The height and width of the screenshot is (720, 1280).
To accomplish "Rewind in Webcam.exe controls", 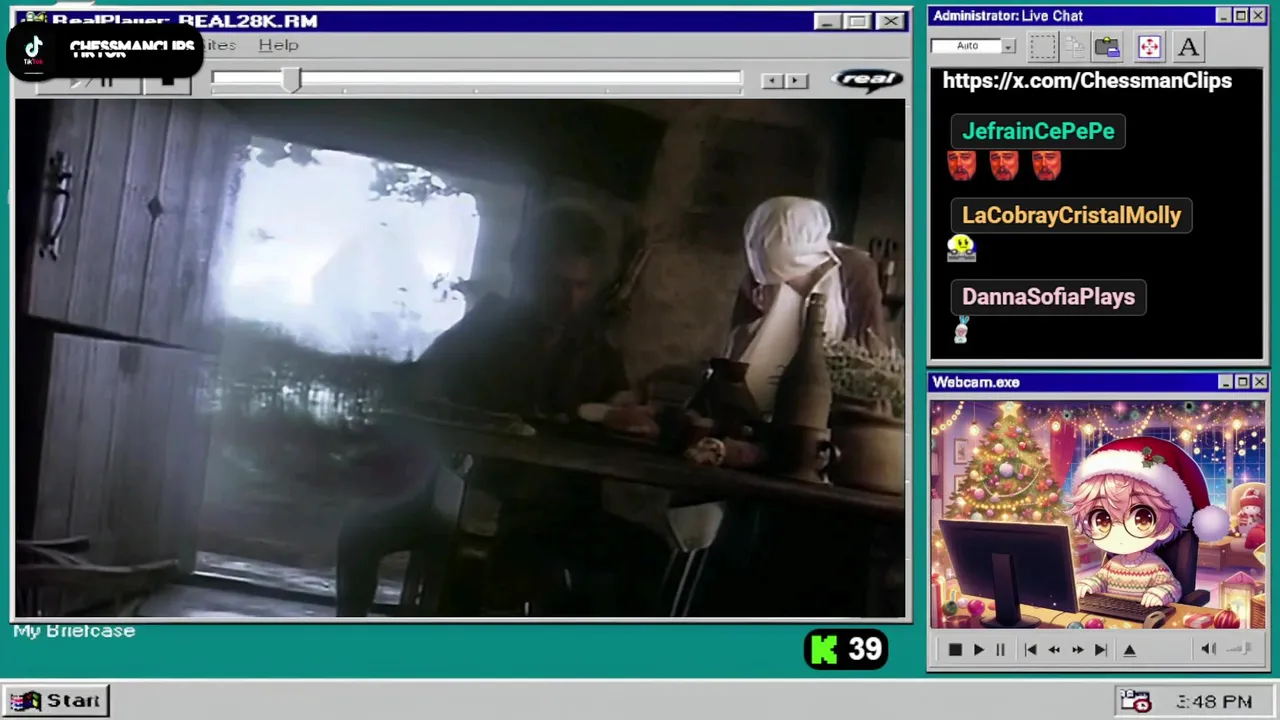I will 1054,650.
